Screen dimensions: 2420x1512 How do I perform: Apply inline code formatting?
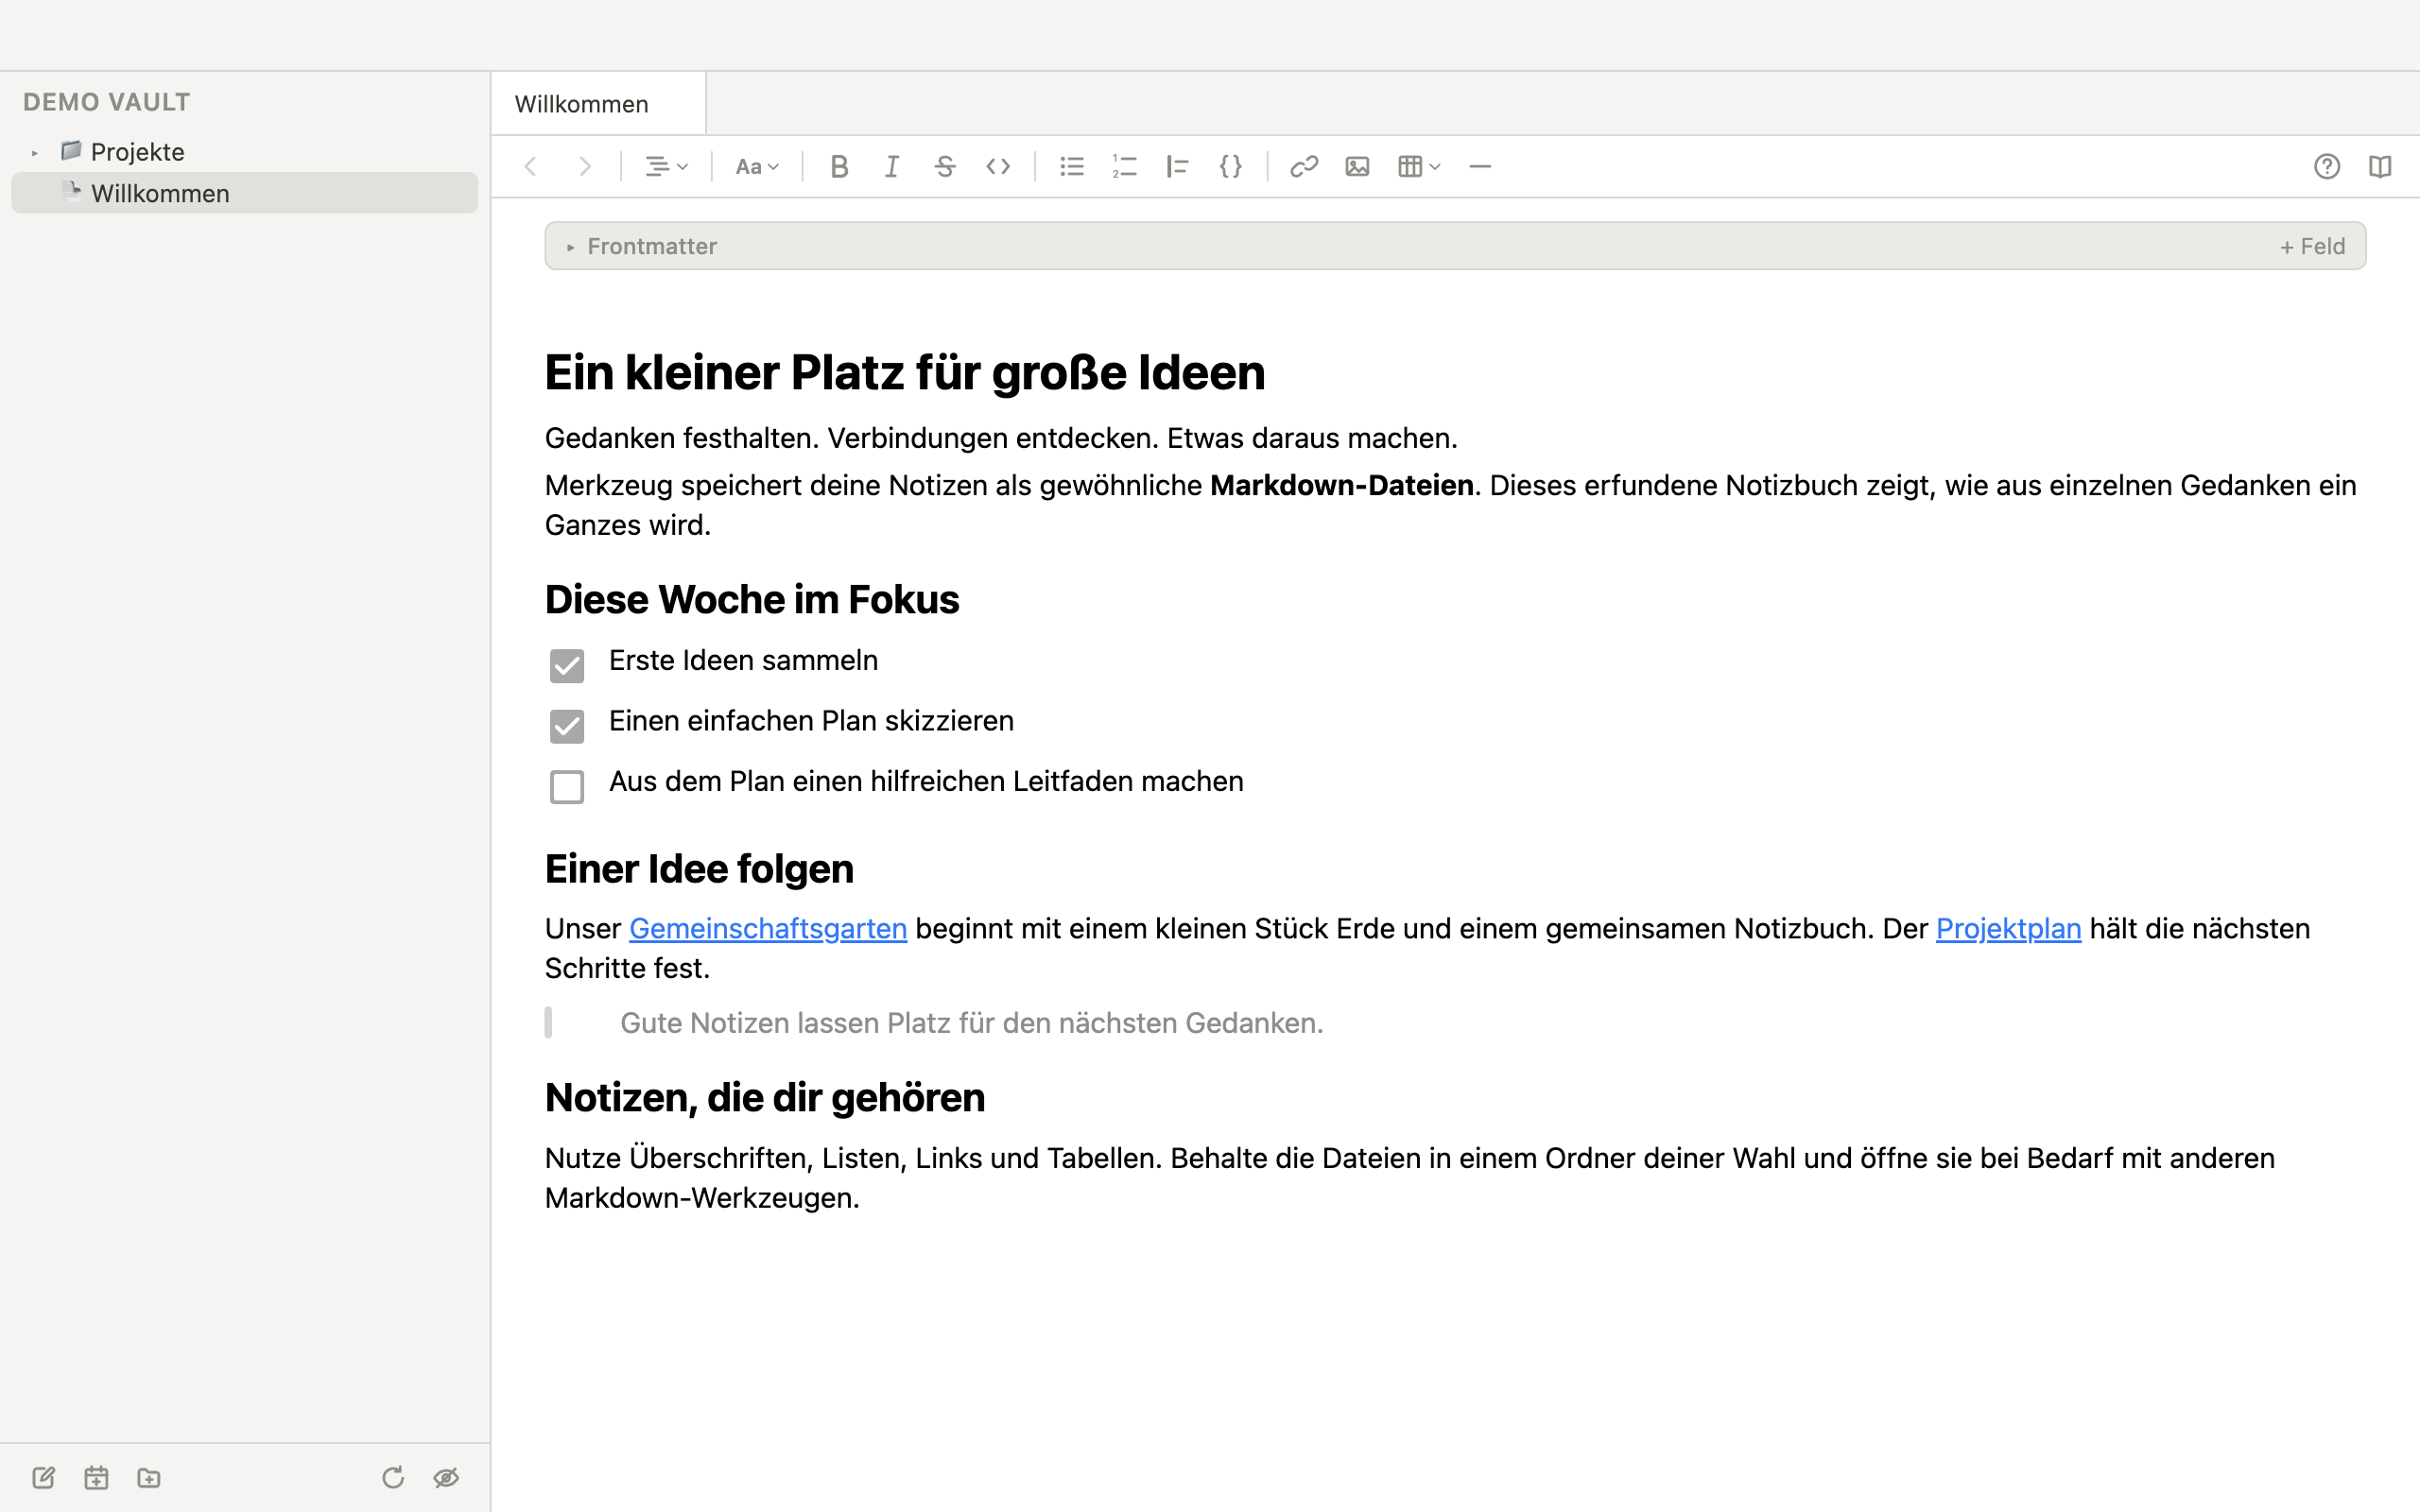pos(998,166)
